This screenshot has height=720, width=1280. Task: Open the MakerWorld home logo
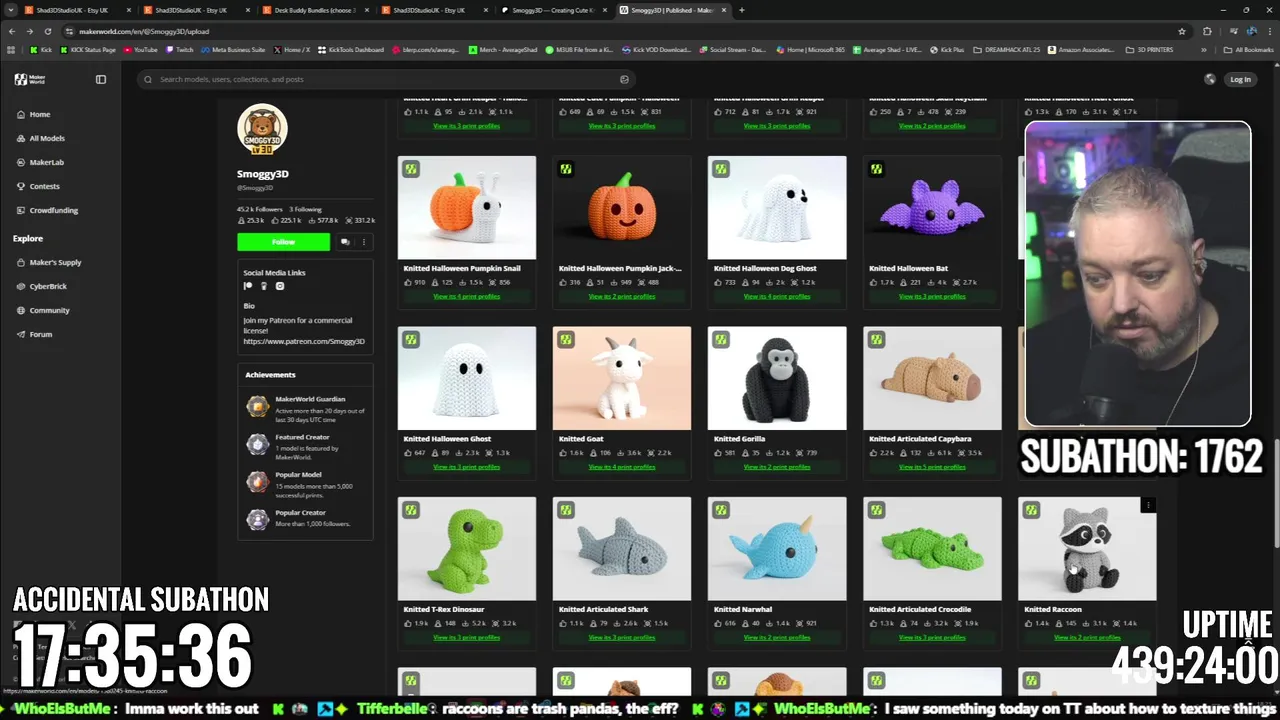pos(29,79)
